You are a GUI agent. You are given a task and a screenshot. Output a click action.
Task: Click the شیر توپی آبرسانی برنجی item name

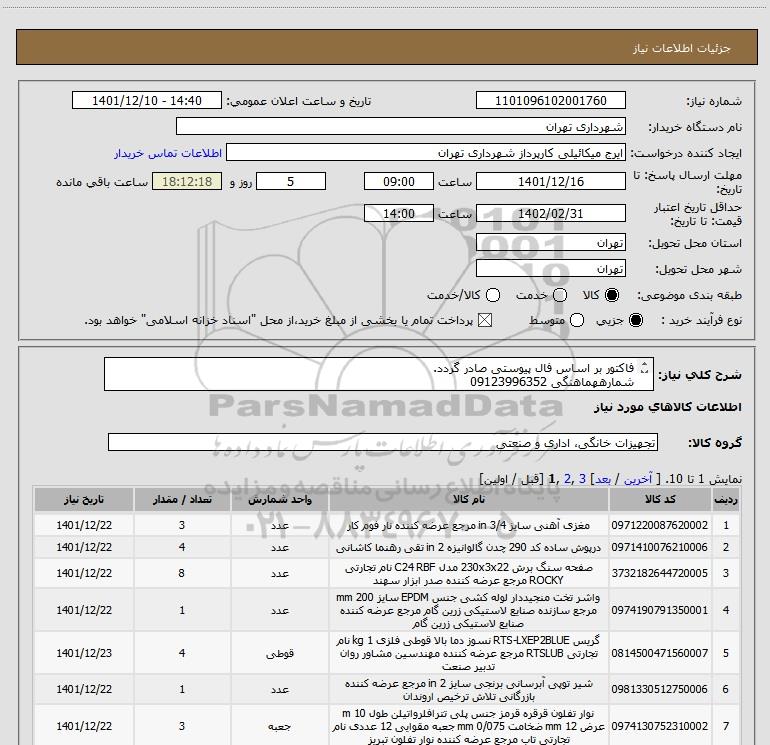(x=468, y=690)
